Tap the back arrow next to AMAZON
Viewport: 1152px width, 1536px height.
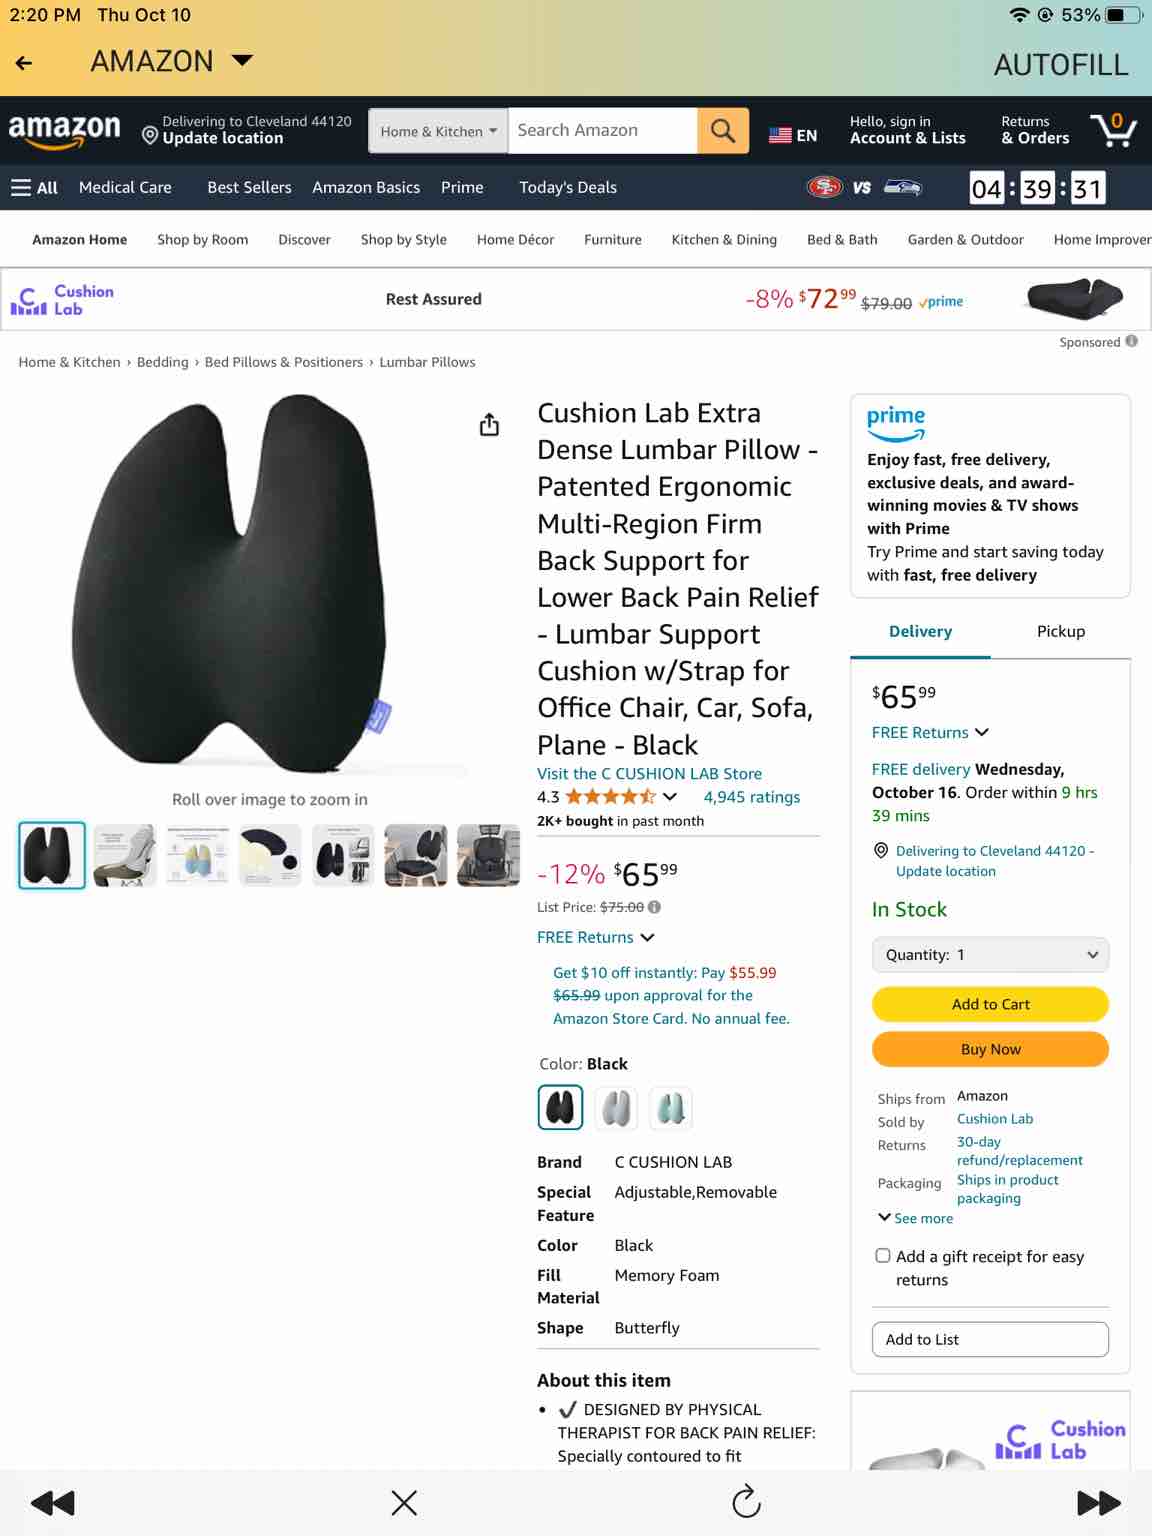coord(24,62)
